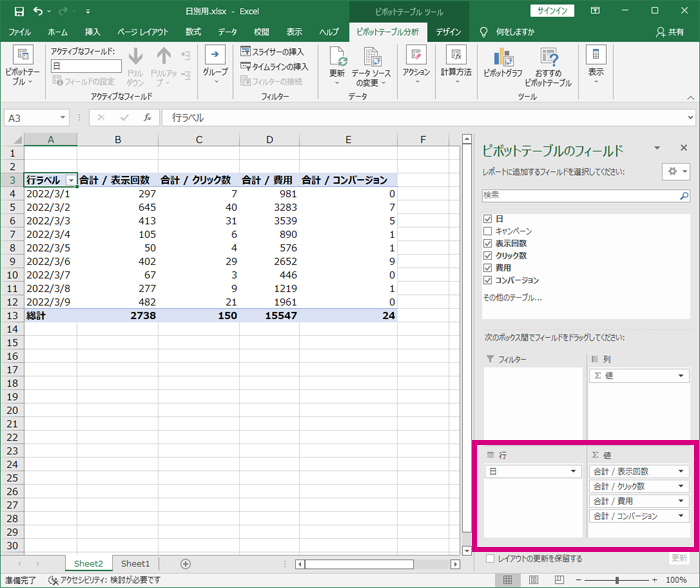
Task: Uncheck the 日 field checkbox
Action: (488, 219)
